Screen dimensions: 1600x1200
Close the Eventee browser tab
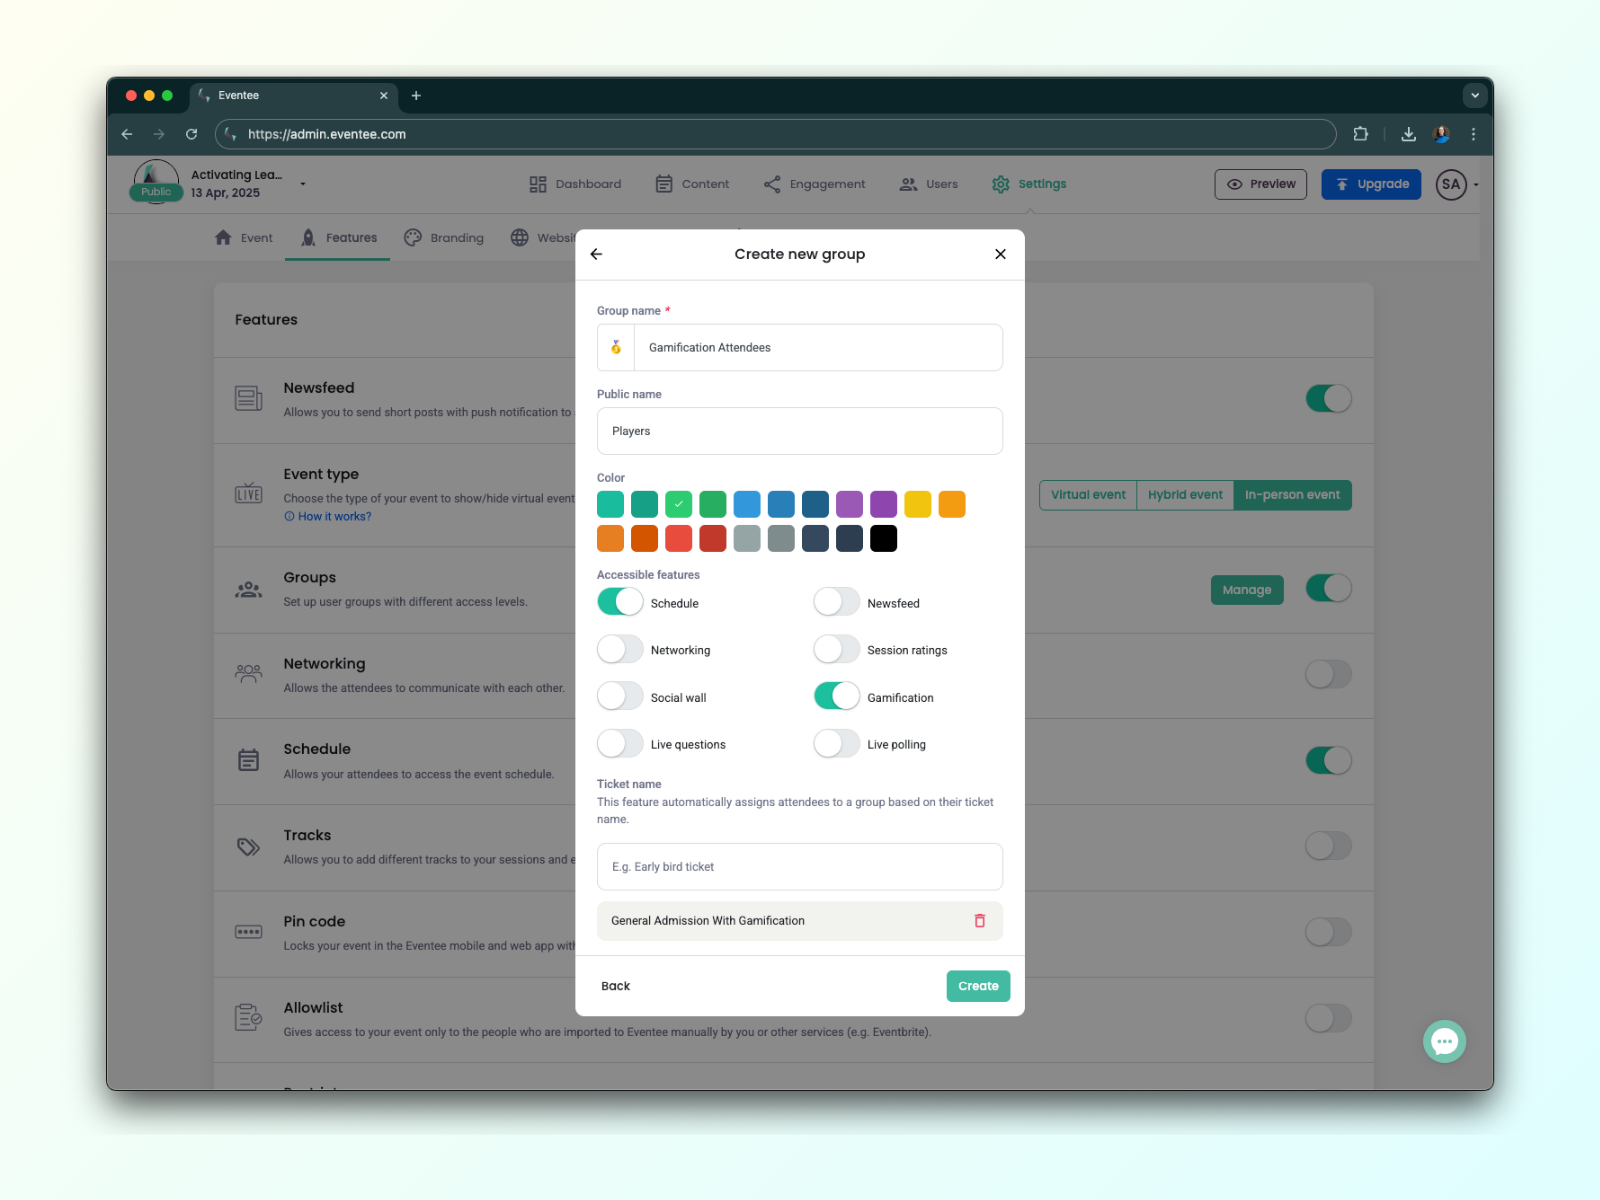click(x=383, y=96)
